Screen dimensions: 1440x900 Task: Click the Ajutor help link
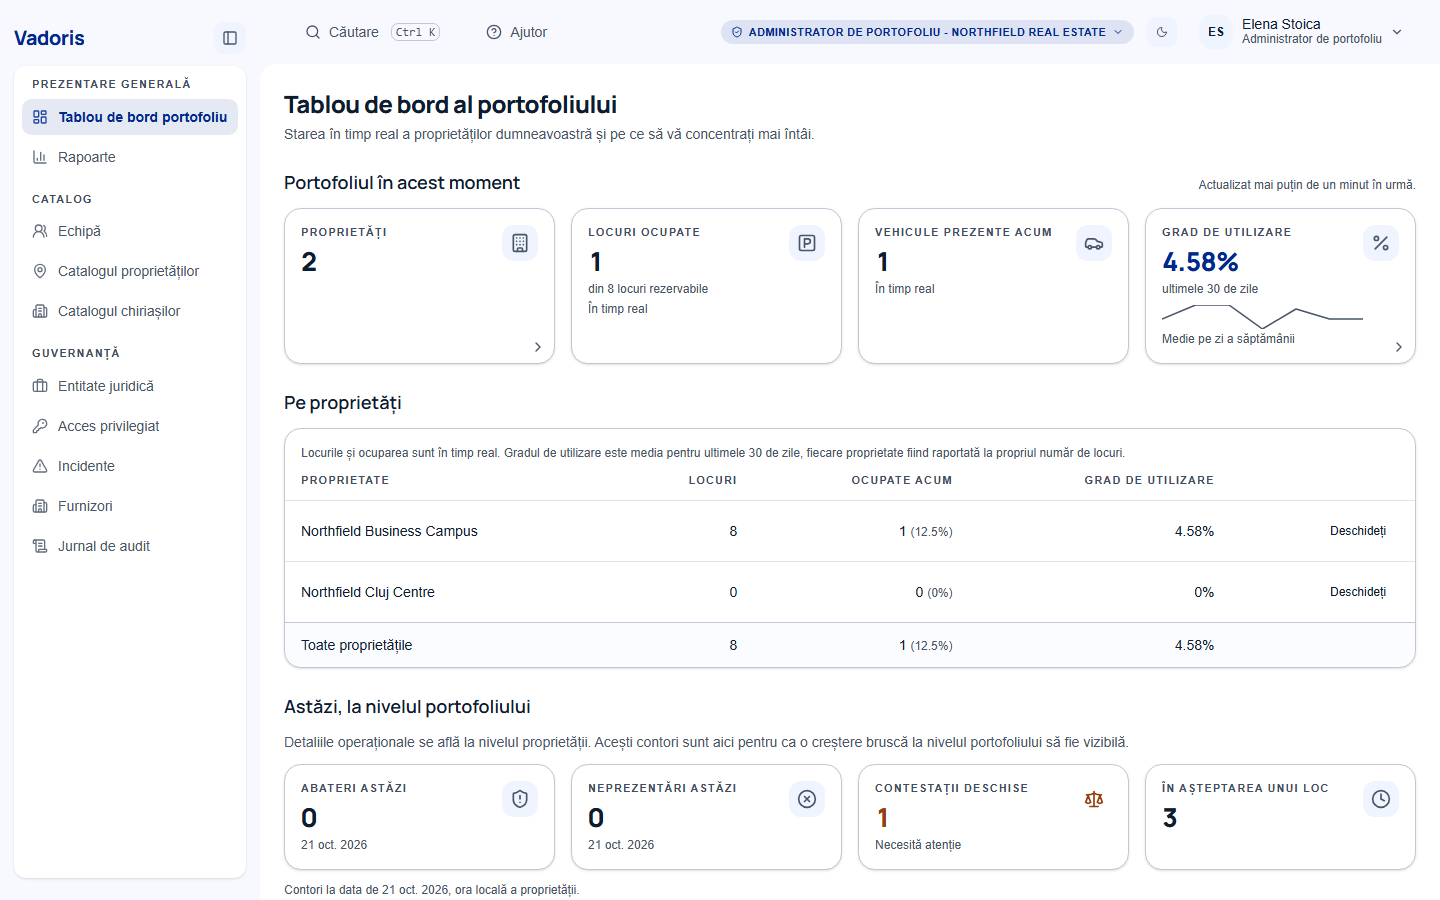coord(517,32)
